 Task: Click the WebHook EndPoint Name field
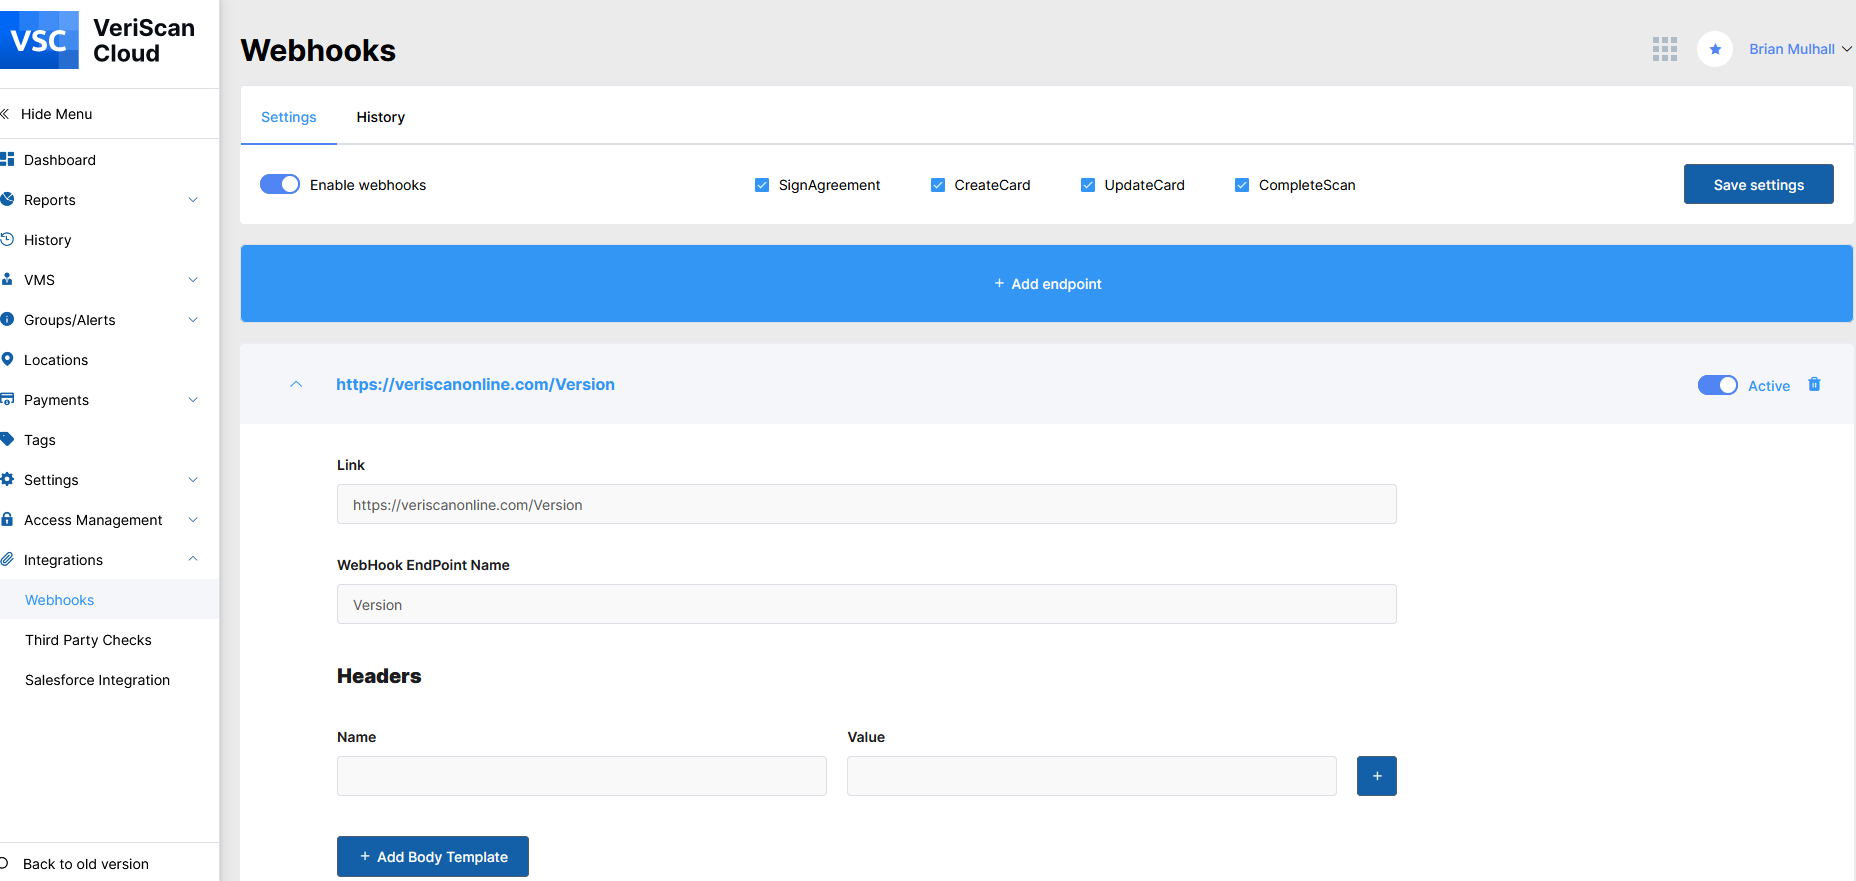866,605
